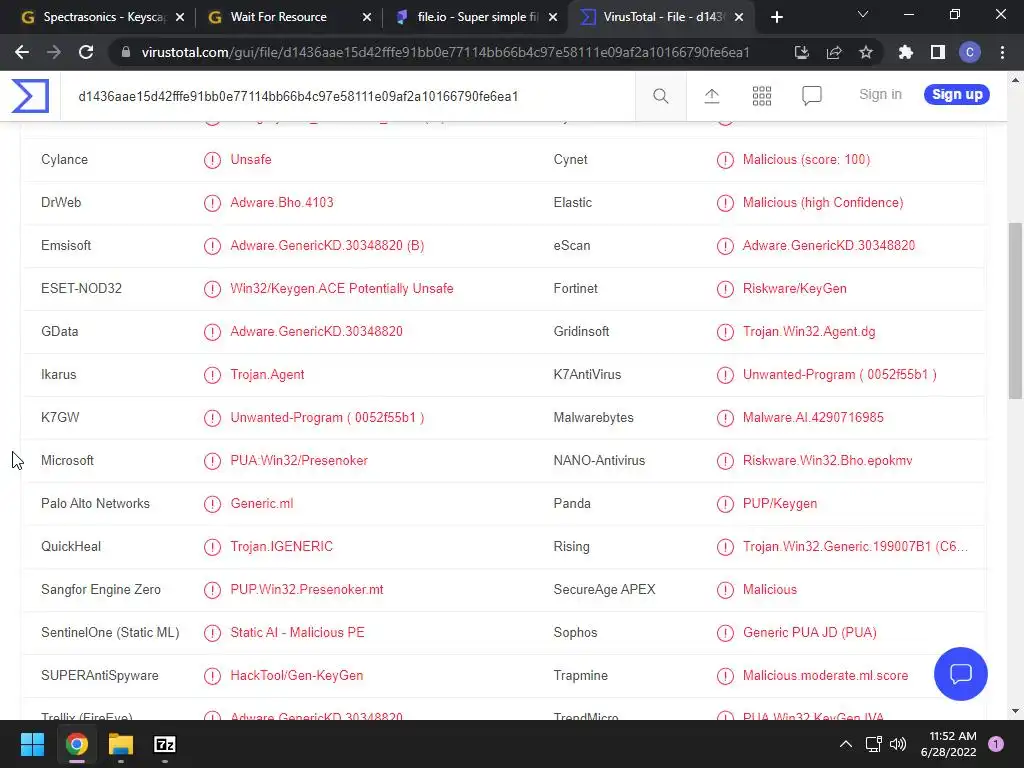The height and width of the screenshot is (768, 1024).
Task: Click alert icon beside HackTool/Gen-KeyGen
Action: [x=212, y=676]
